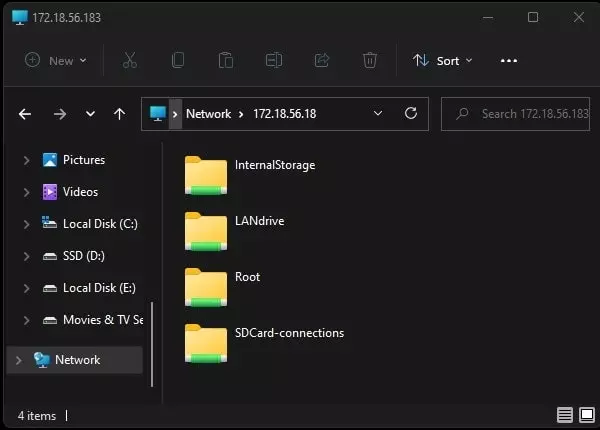This screenshot has width=600, height=430.
Task: Close the File Explorer window
Action: [579, 17]
